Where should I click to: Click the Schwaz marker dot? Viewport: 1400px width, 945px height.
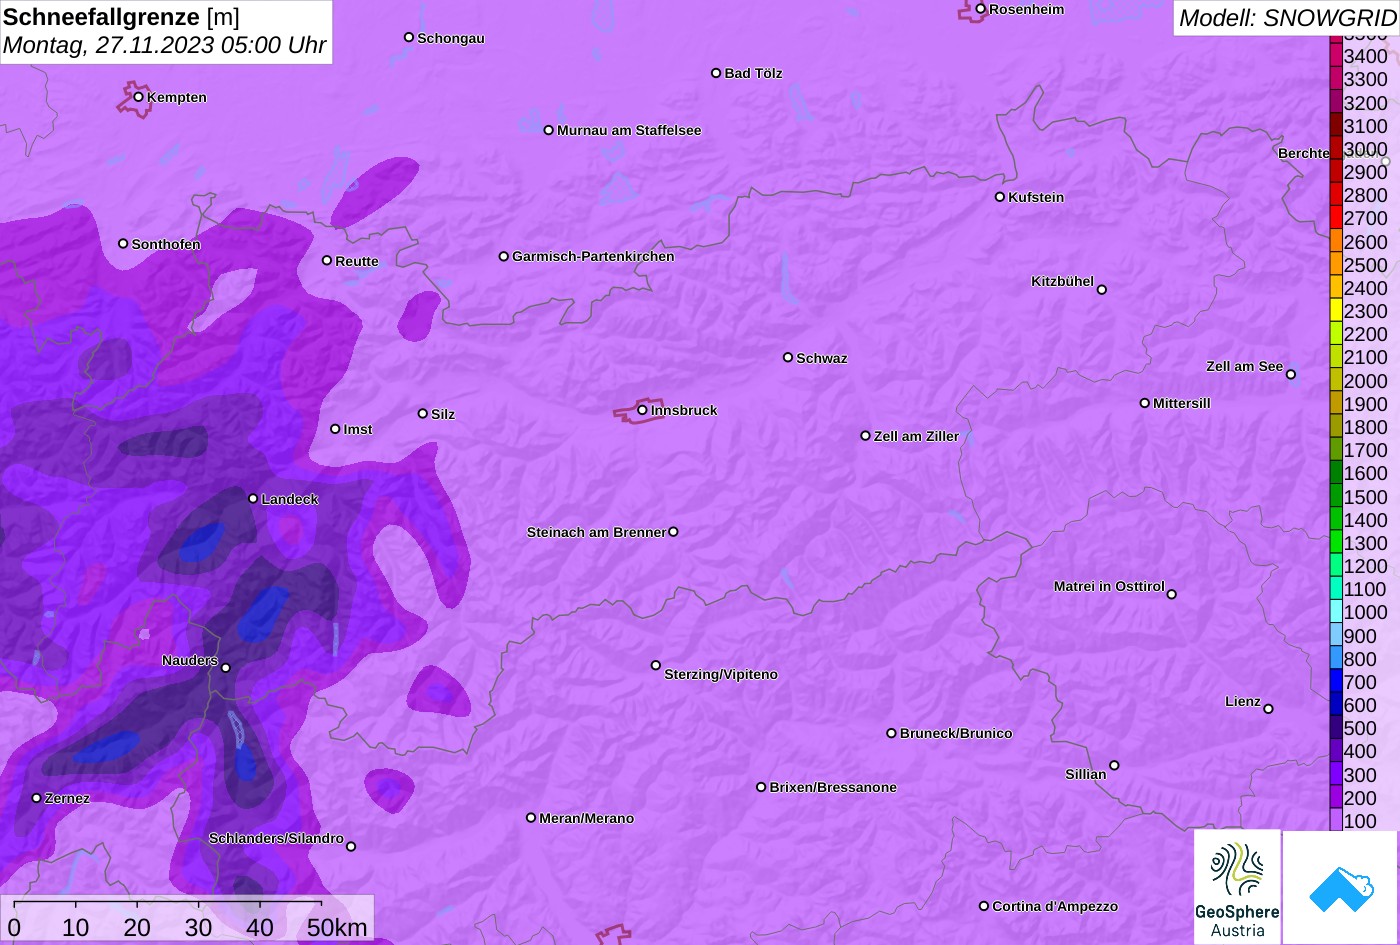(x=788, y=357)
